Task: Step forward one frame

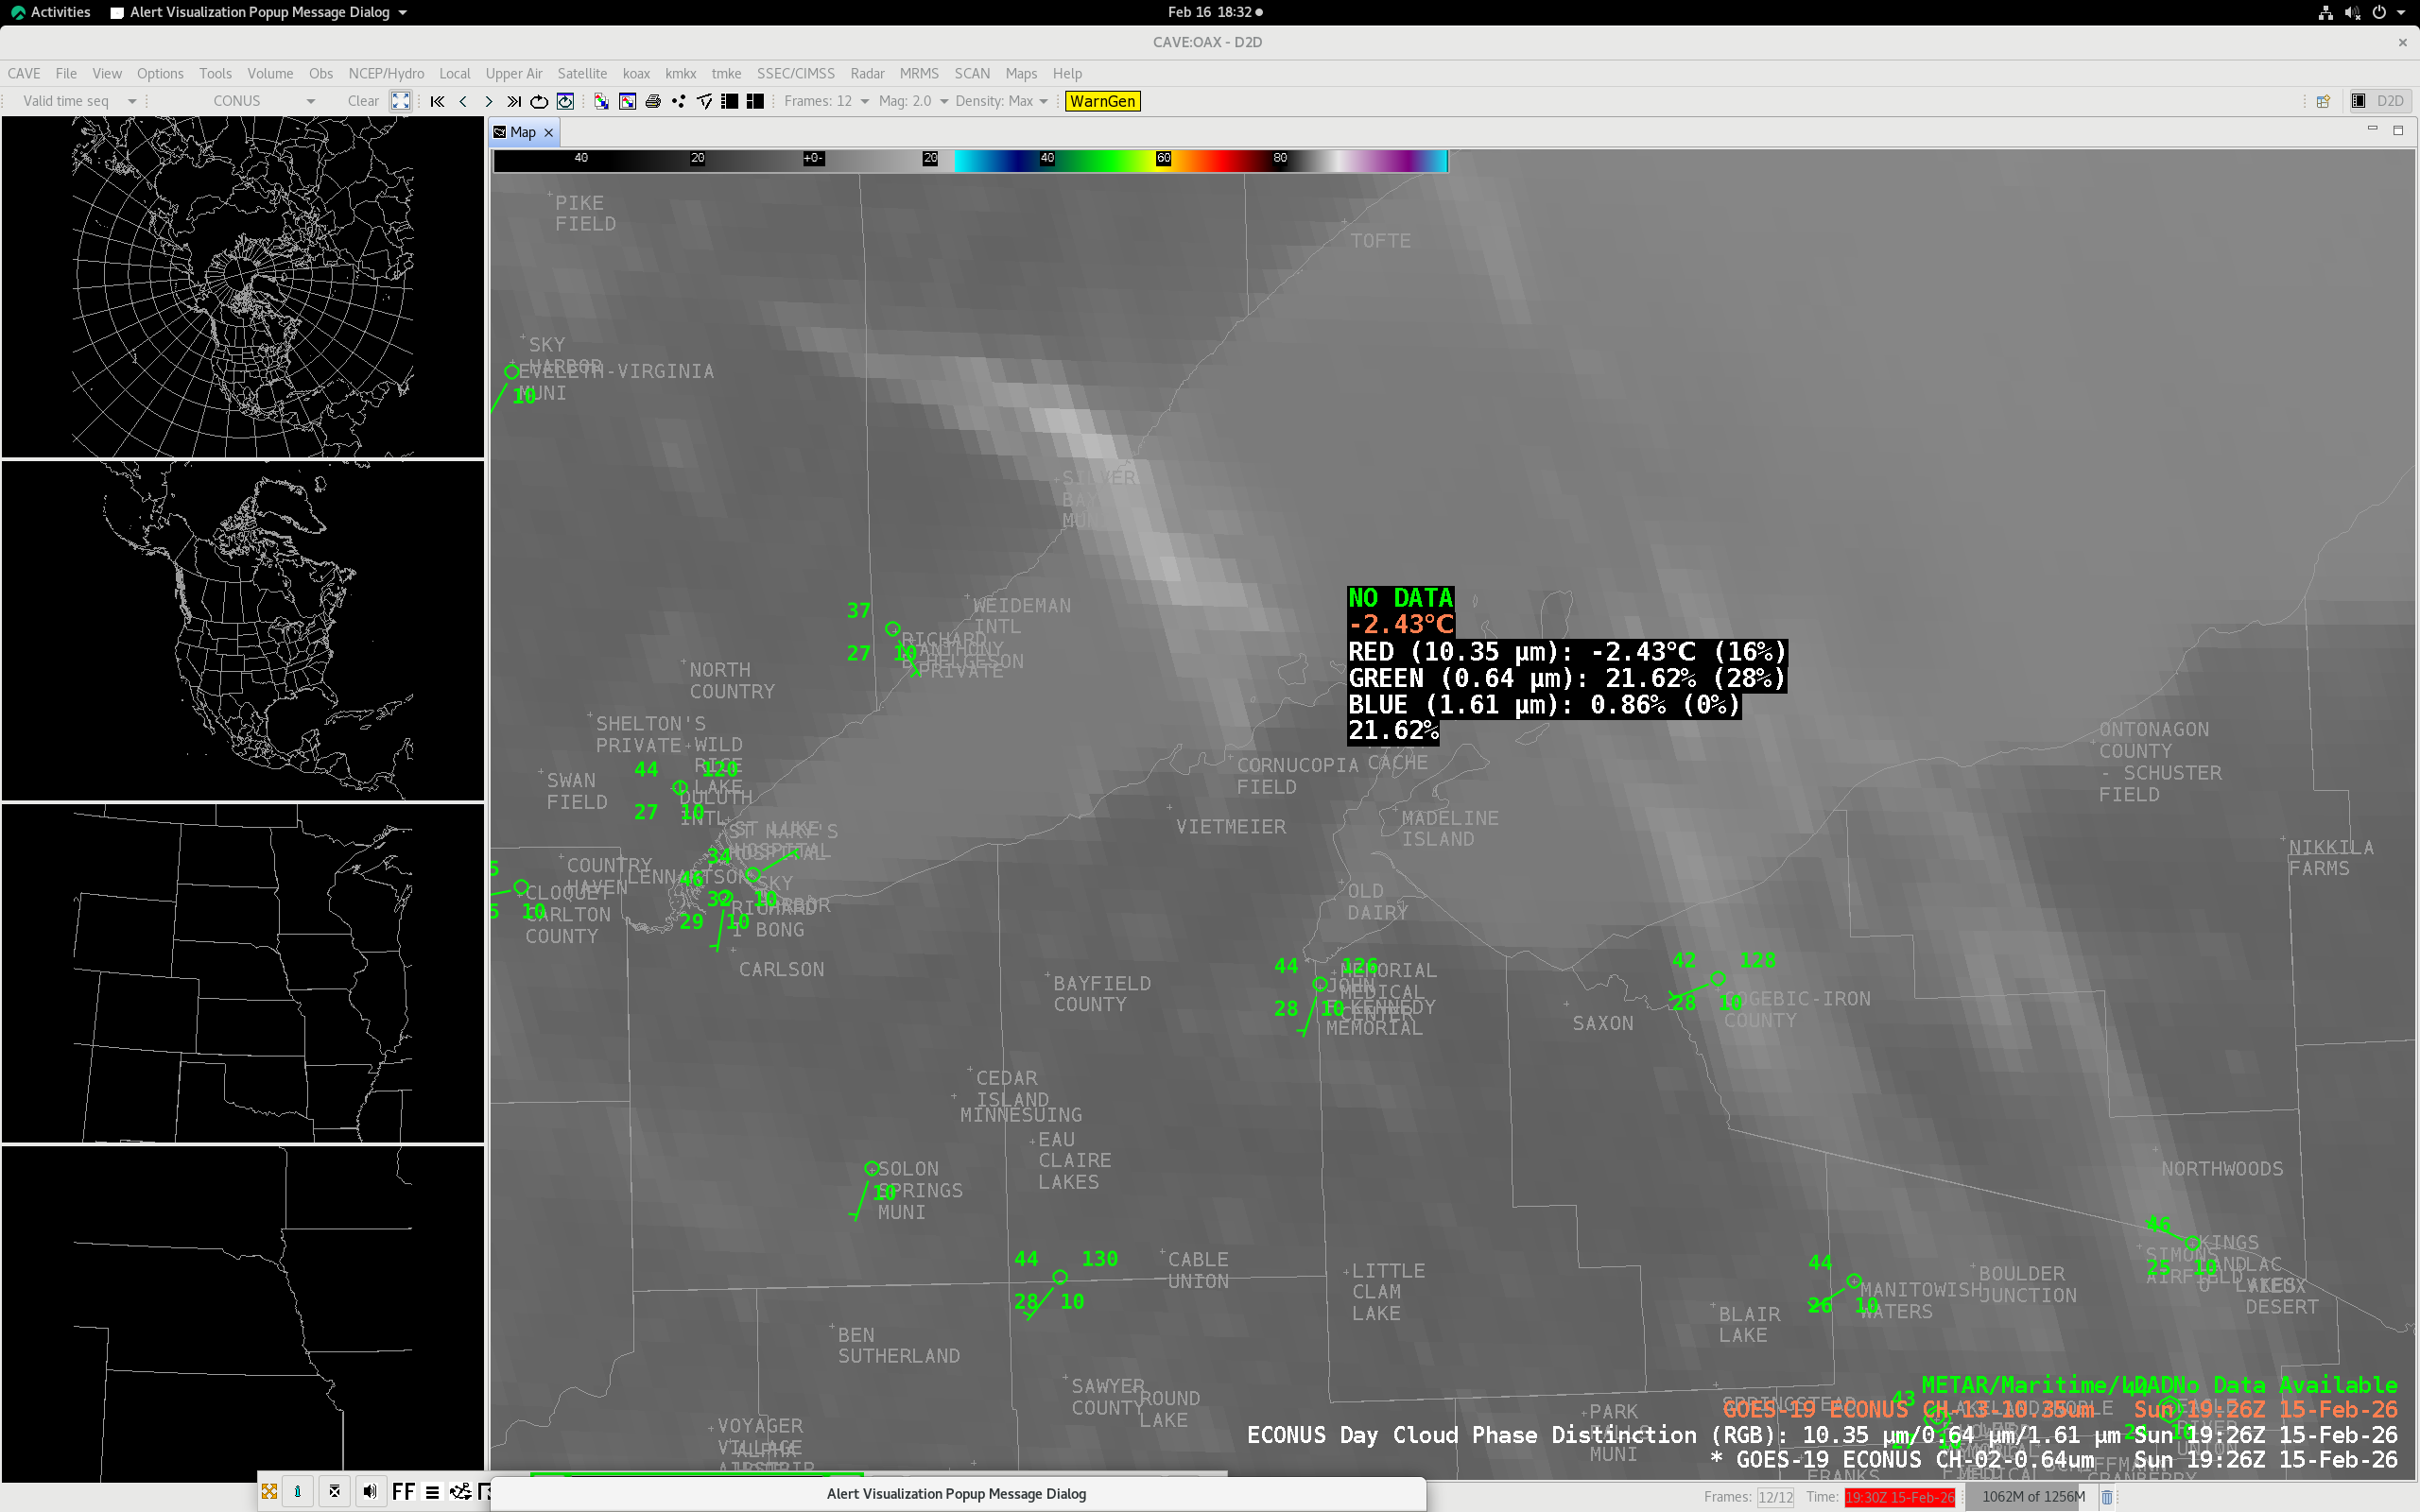Action: coord(488,101)
